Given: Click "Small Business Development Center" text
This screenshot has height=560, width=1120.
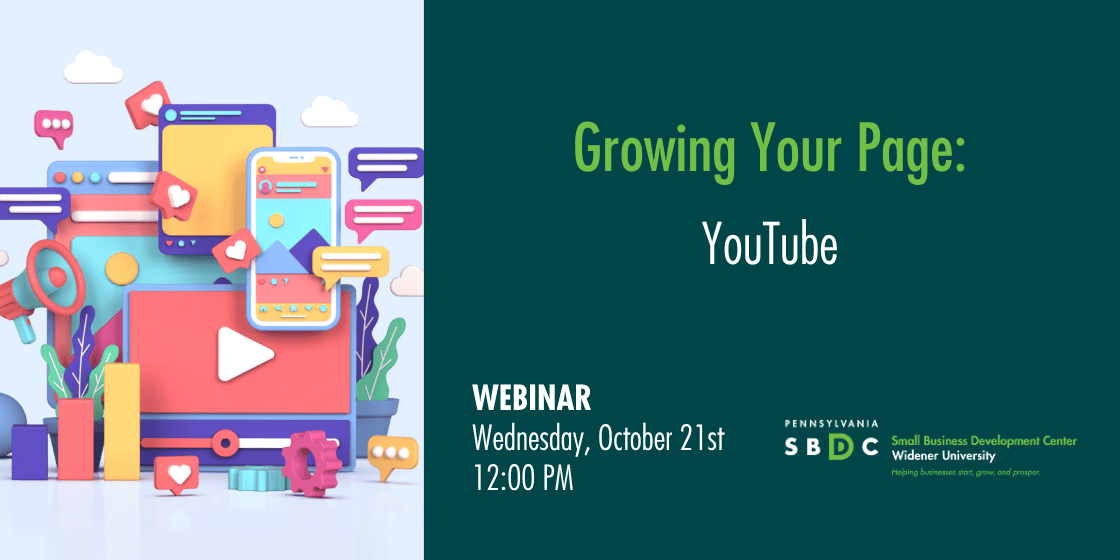Looking at the screenshot, I should click(x=984, y=442).
